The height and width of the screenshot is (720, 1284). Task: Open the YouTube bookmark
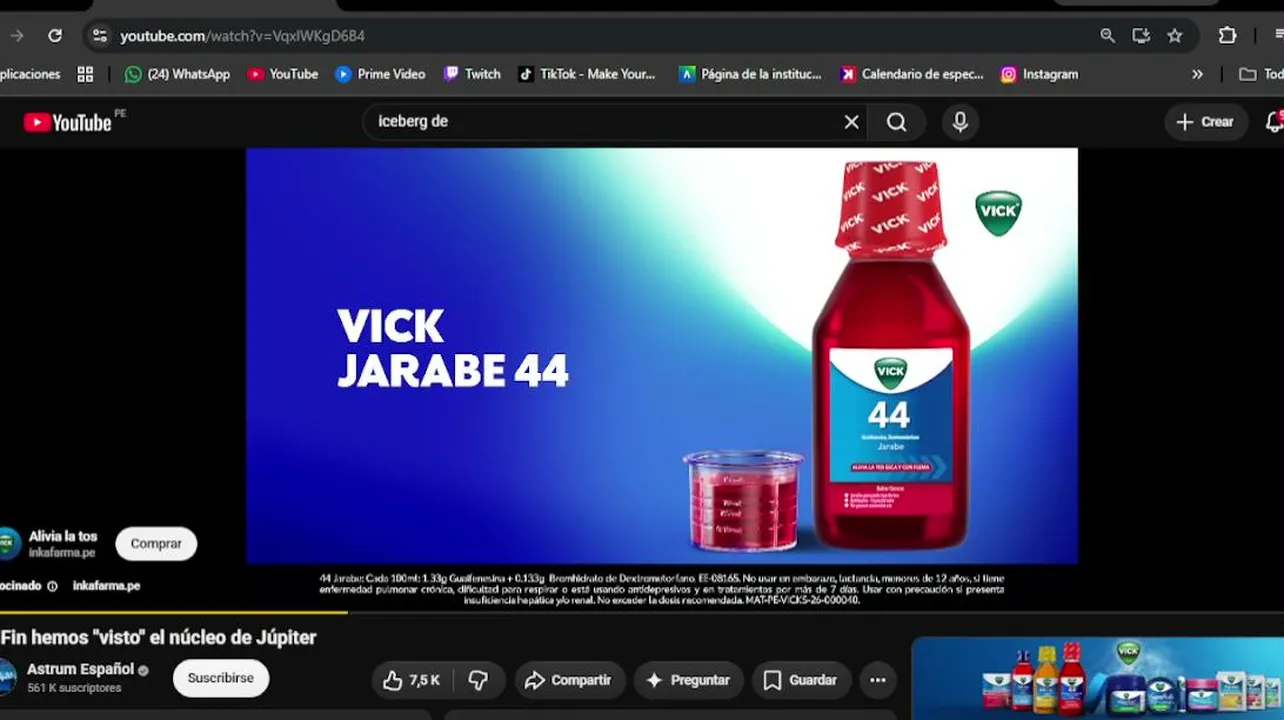pos(283,74)
